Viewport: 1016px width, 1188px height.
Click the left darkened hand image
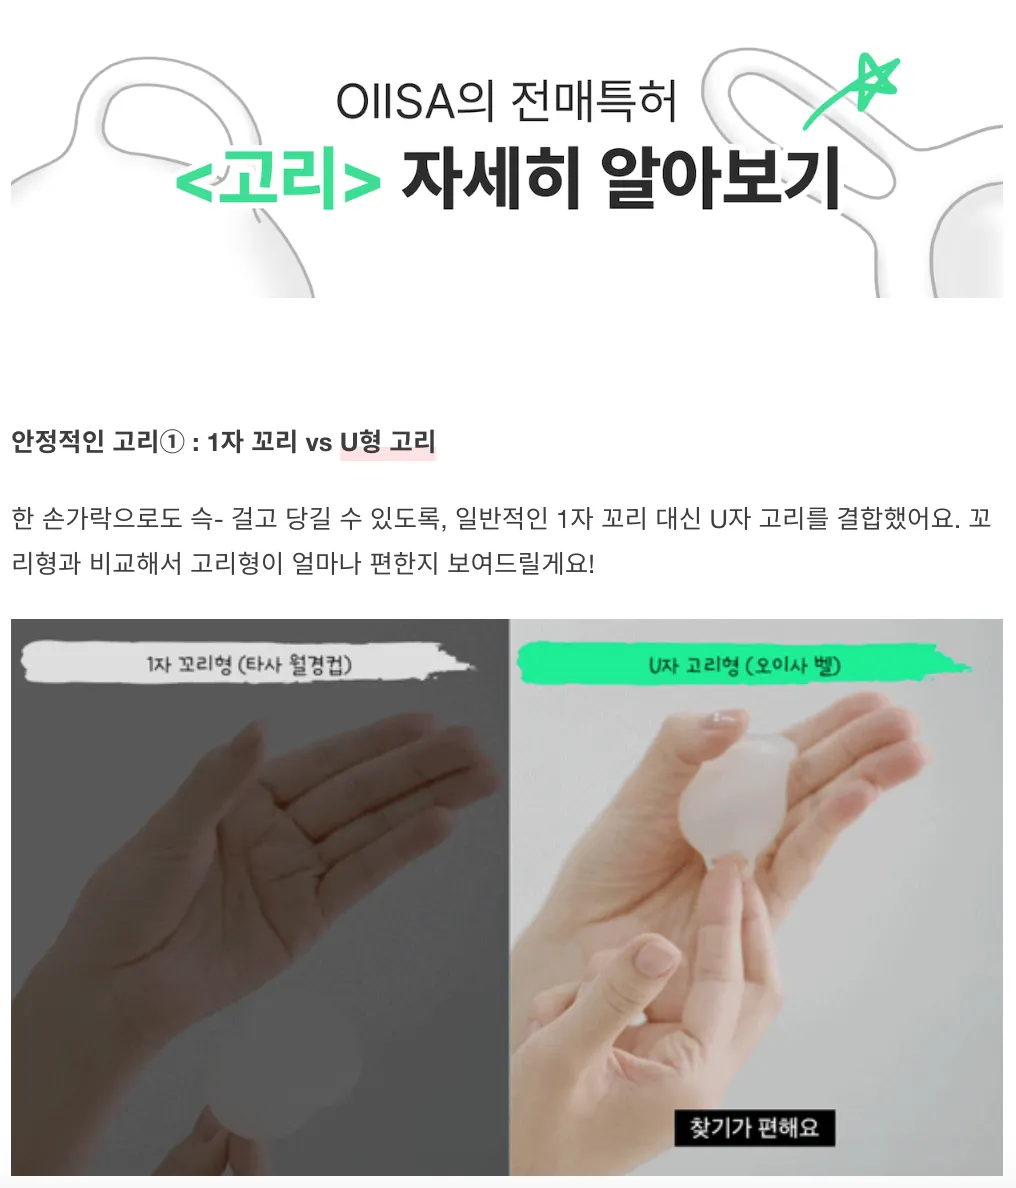tap(260, 897)
